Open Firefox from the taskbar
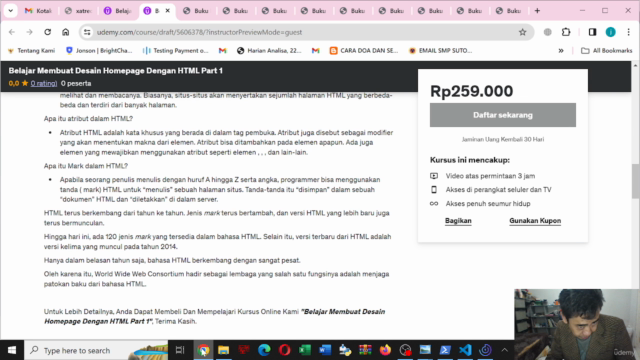The width and height of the screenshot is (640, 360). coord(385,350)
